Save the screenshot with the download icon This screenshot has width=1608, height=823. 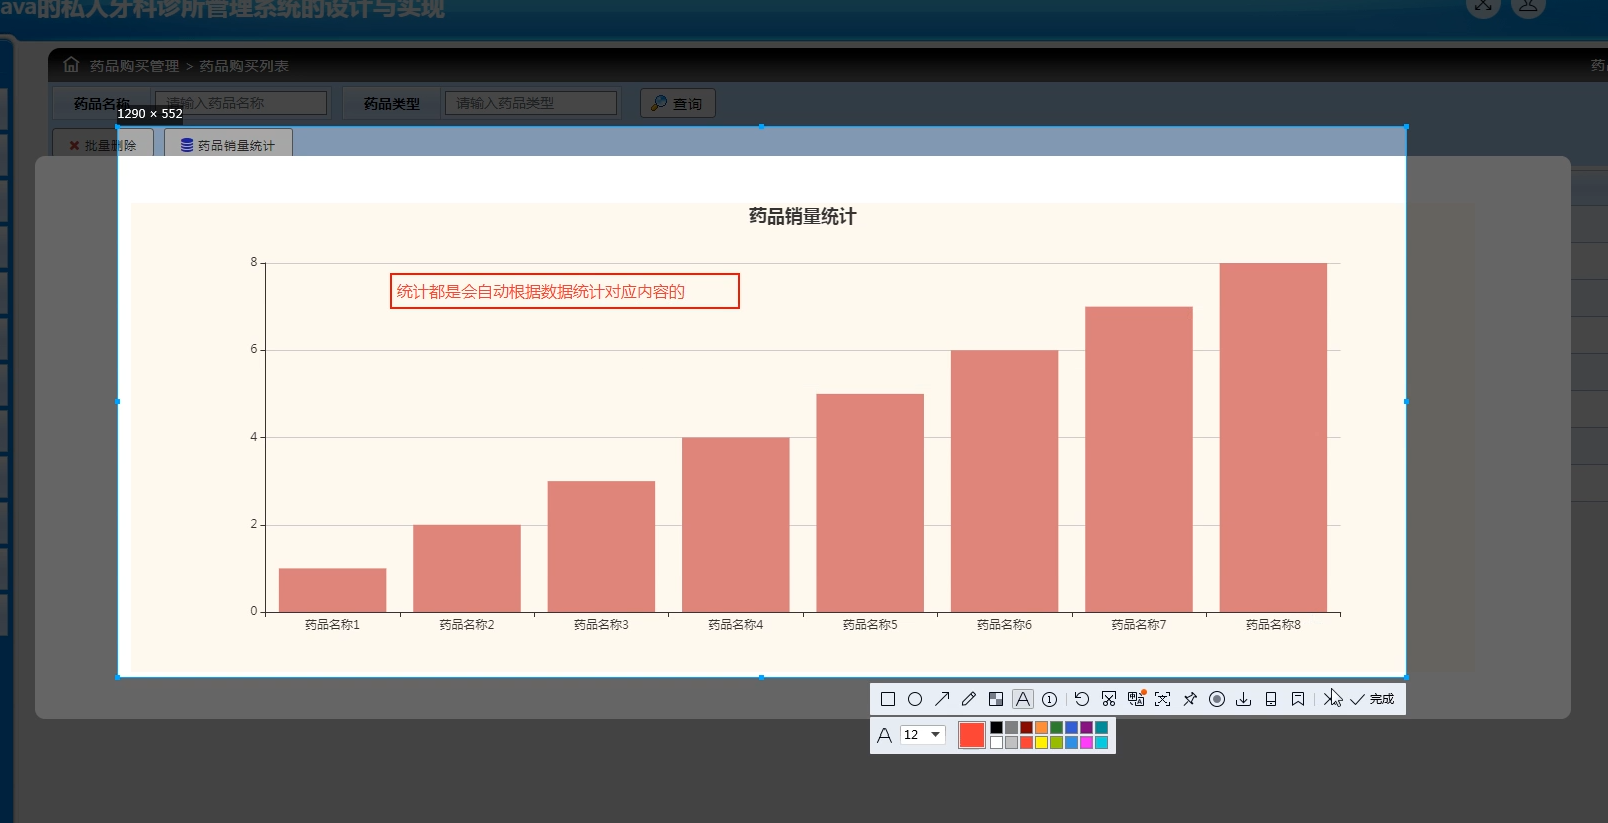1244,699
